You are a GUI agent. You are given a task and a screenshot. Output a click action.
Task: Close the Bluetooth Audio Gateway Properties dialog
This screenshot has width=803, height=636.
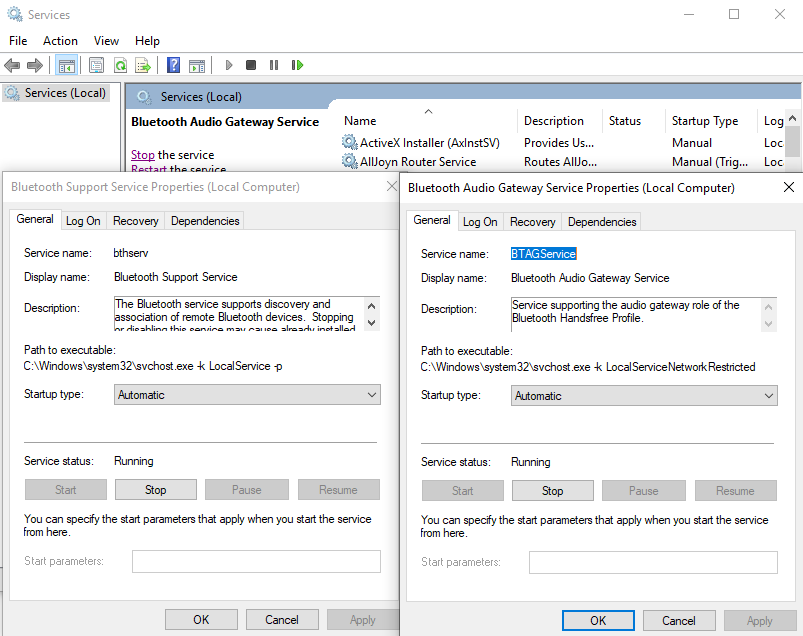[x=789, y=187]
